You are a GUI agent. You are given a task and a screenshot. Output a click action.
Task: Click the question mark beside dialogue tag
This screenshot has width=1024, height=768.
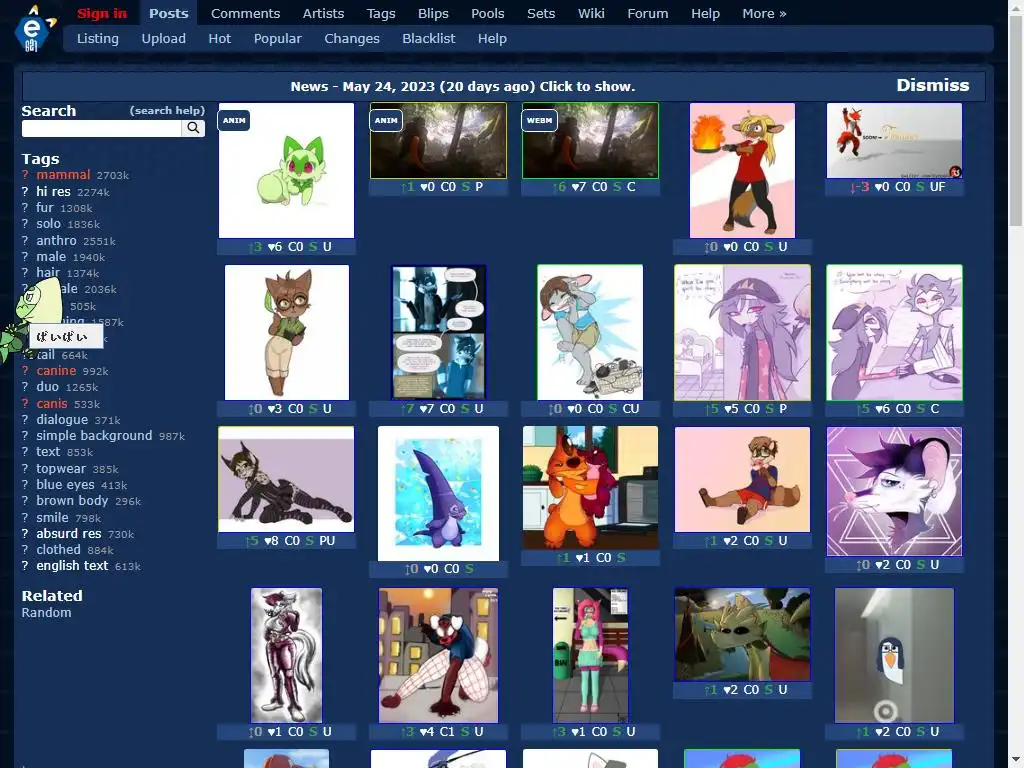25,419
